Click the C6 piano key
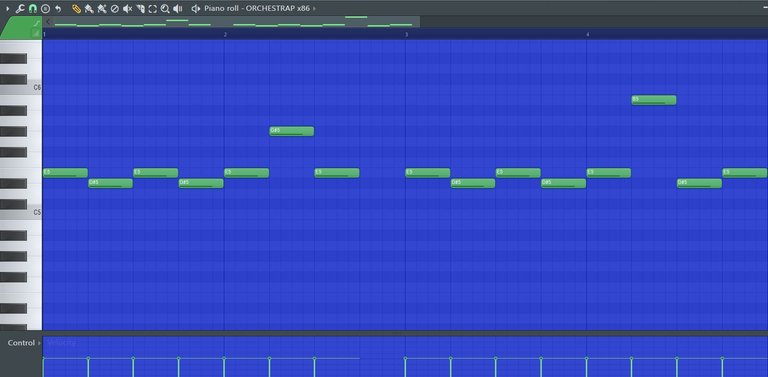768x377 pixels. 21,88
